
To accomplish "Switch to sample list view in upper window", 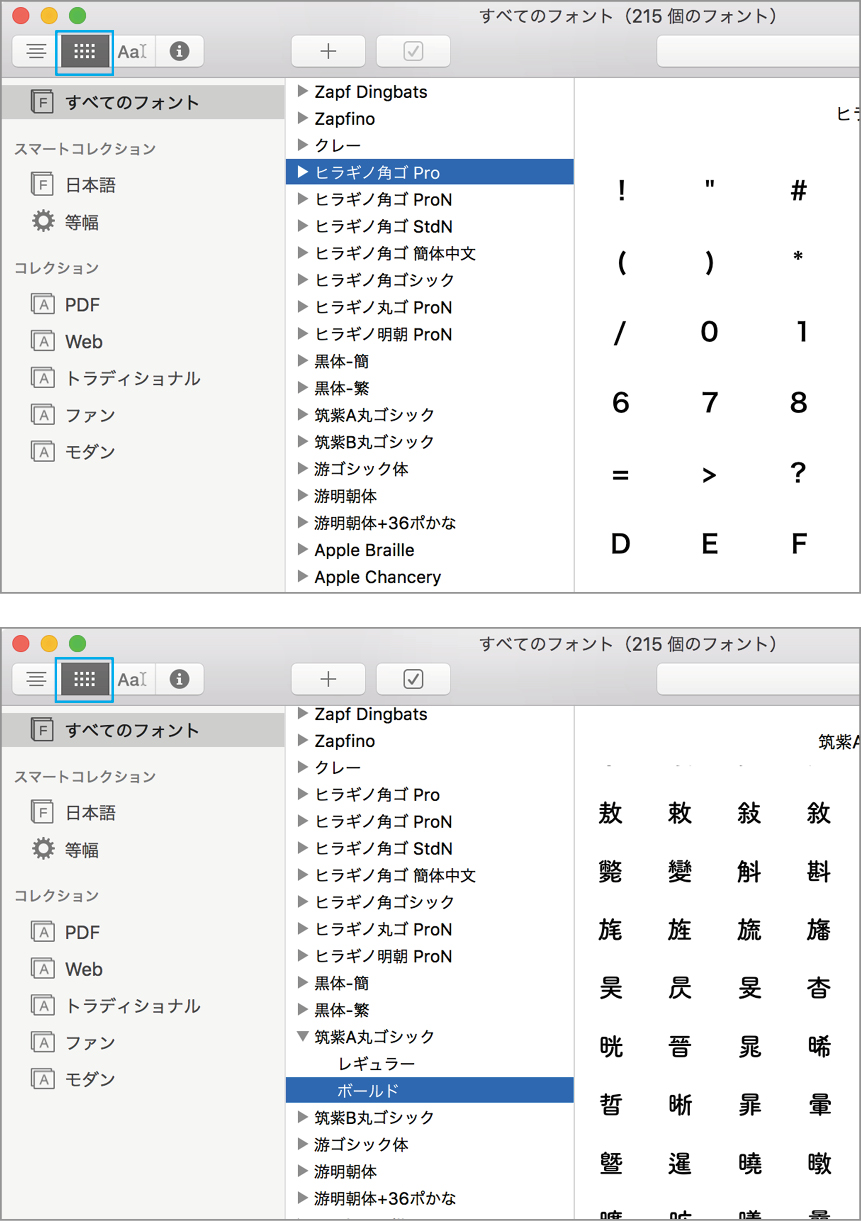I will 36,51.
